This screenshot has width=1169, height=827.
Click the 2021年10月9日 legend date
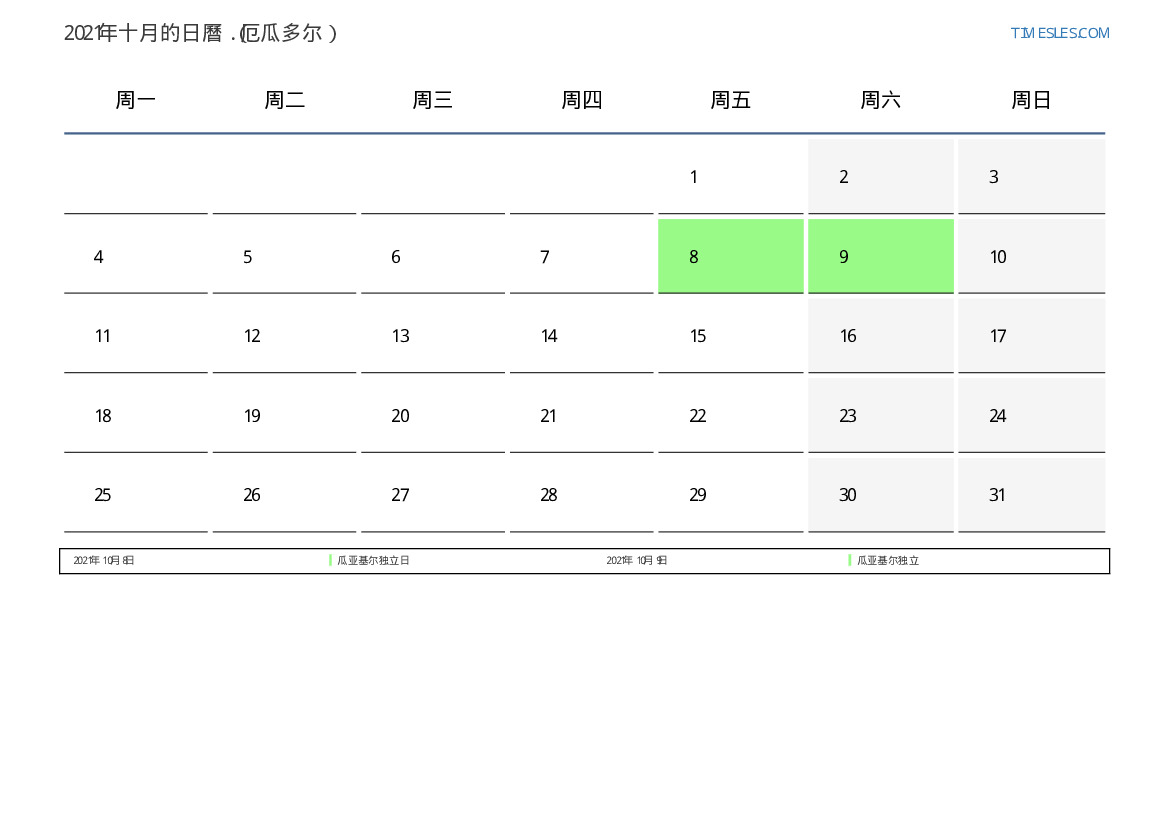pos(637,561)
